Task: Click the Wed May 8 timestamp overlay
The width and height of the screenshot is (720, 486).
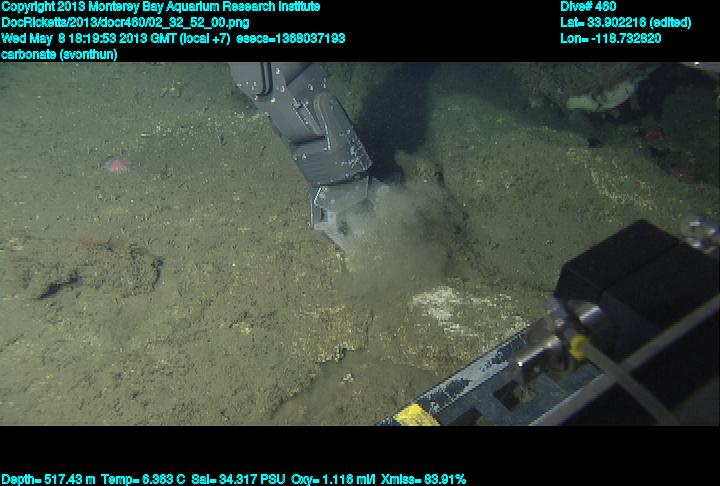Action: click(x=116, y=38)
